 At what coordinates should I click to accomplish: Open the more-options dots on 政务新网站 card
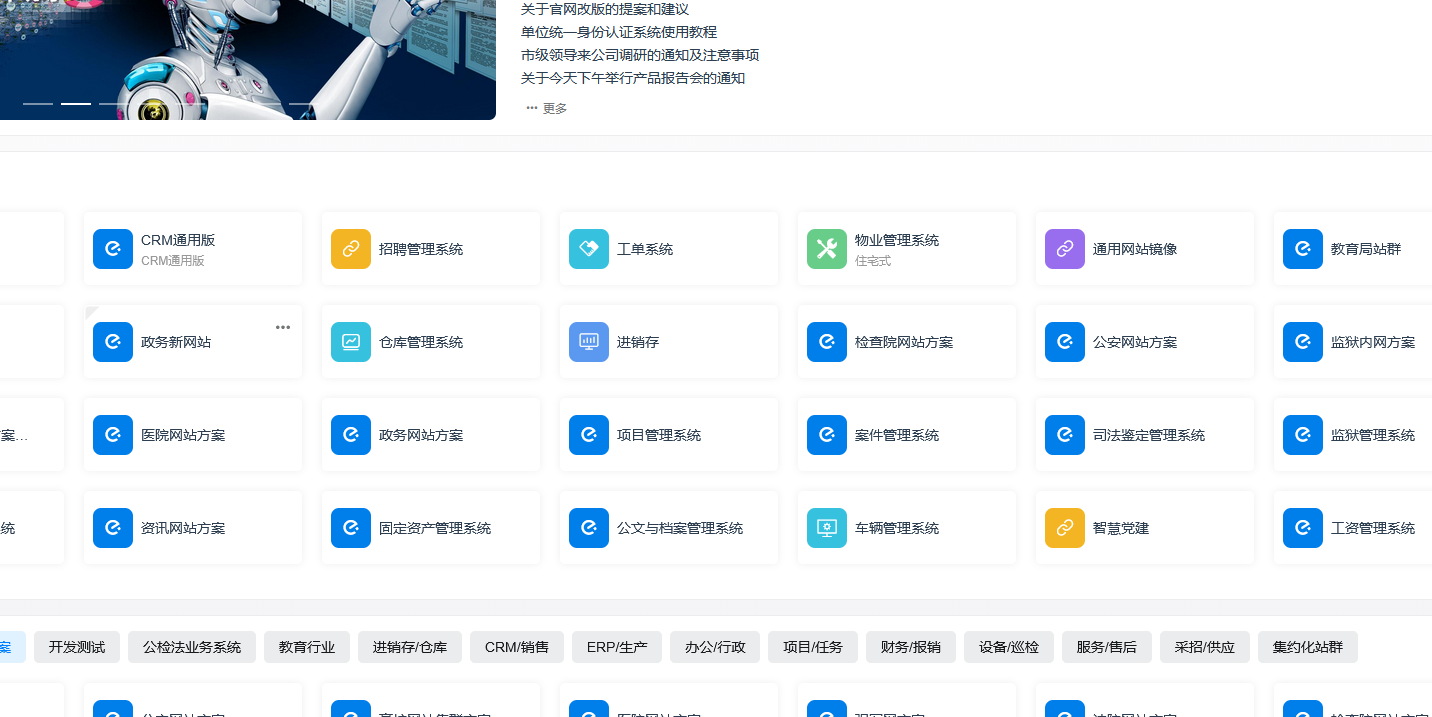[x=283, y=327]
